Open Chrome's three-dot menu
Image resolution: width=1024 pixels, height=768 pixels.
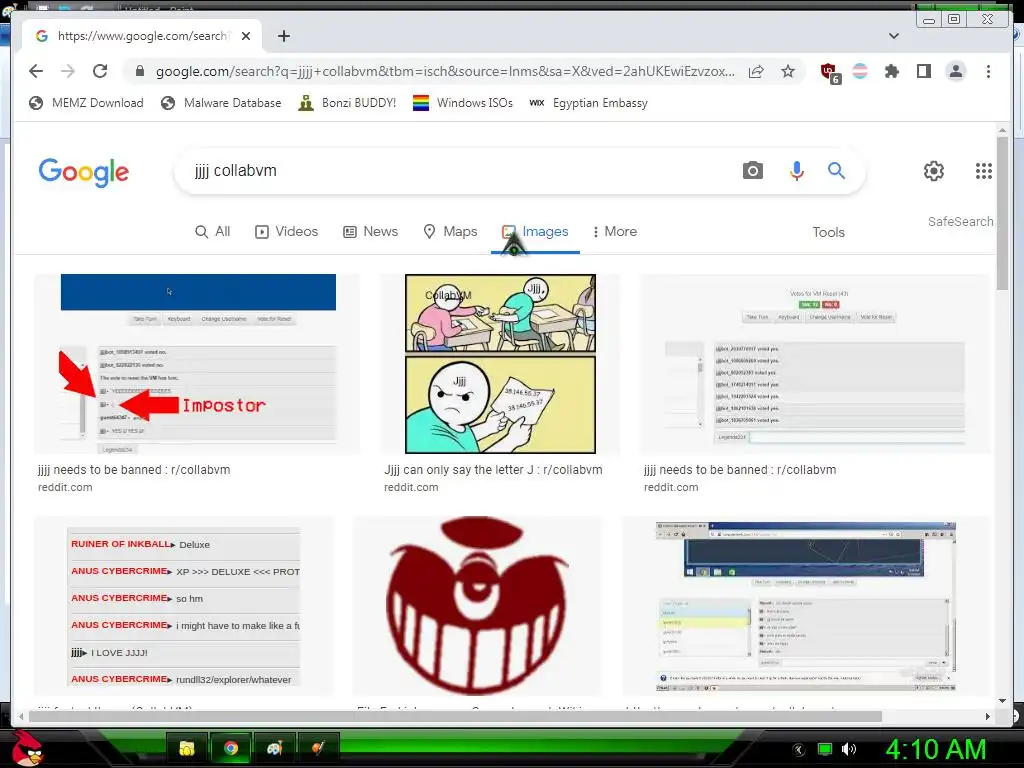(x=988, y=71)
